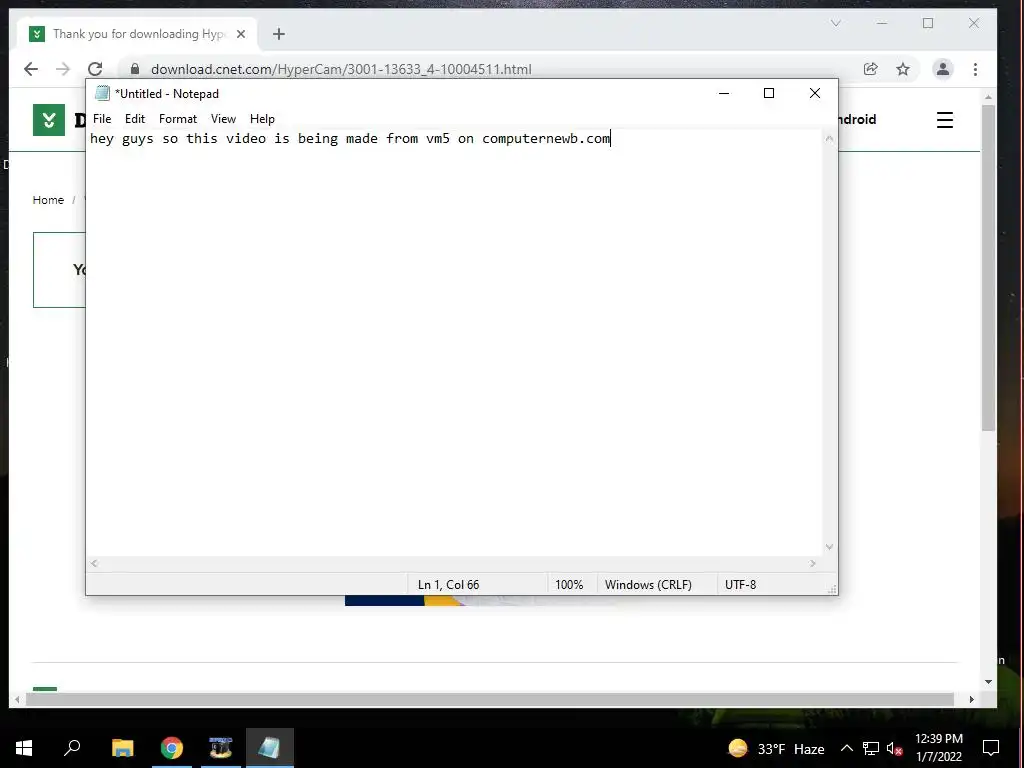Viewport: 1024px width, 768px height.
Task: Click the Home breadcrumb link
Action: click(48, 200)
